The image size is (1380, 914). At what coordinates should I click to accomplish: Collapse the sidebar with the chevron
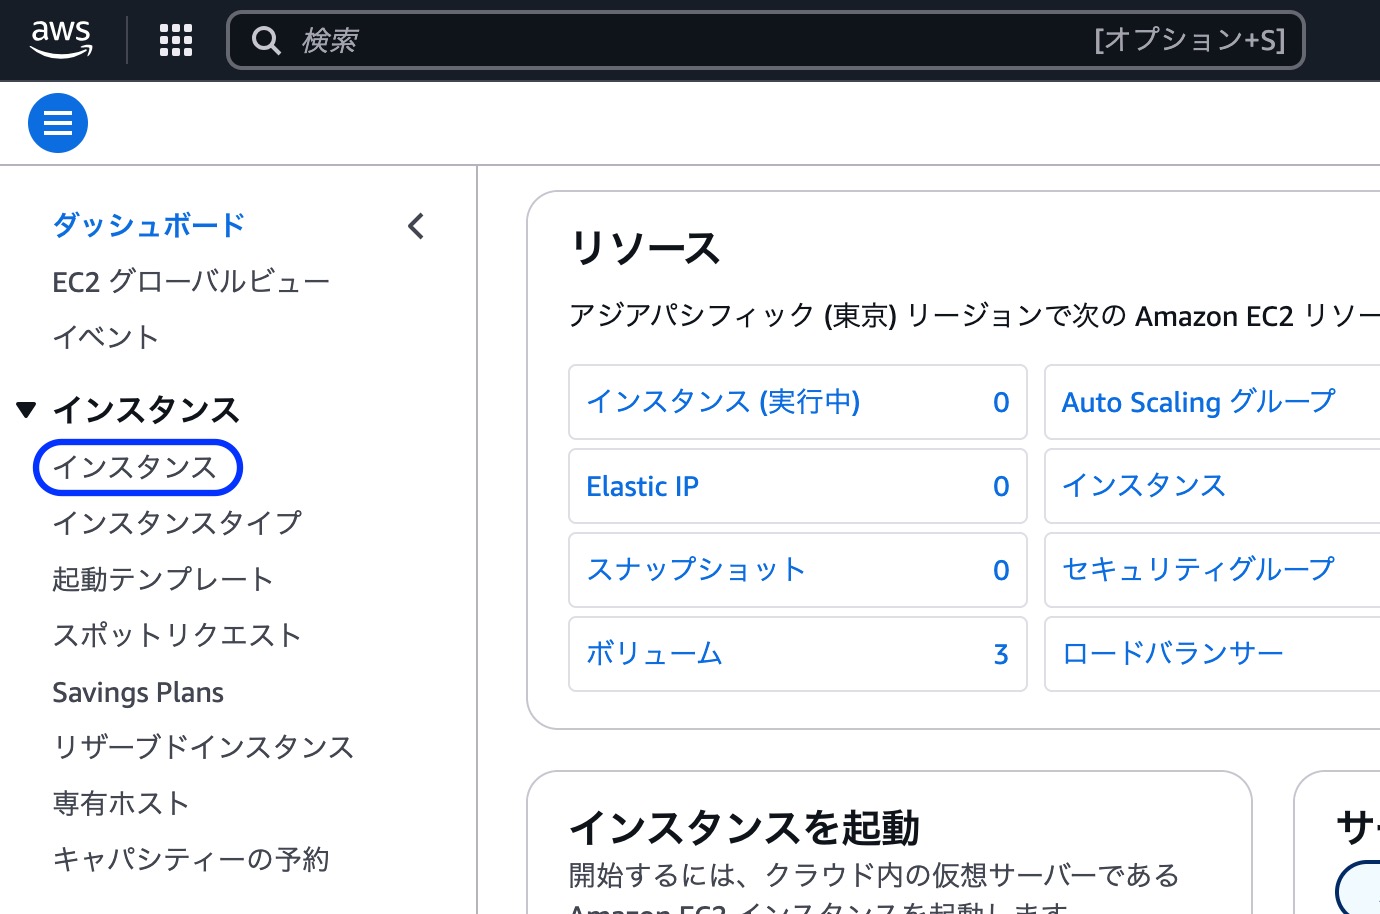click(415, 226)
